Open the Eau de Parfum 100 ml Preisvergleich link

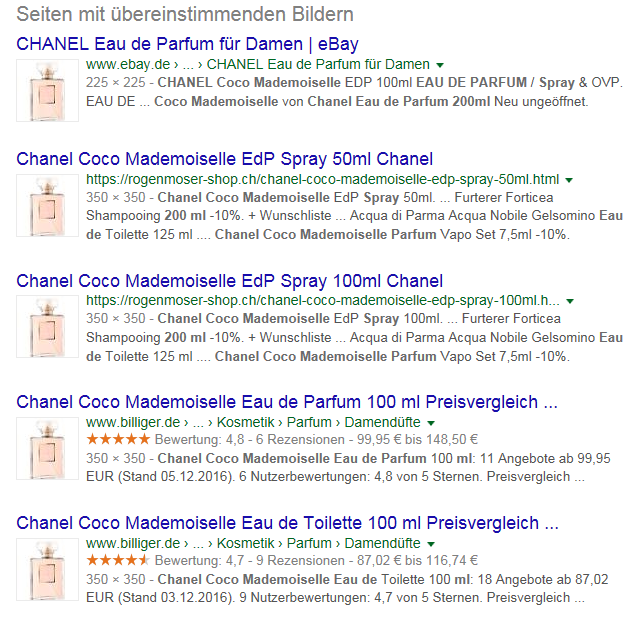click(287, 402)
